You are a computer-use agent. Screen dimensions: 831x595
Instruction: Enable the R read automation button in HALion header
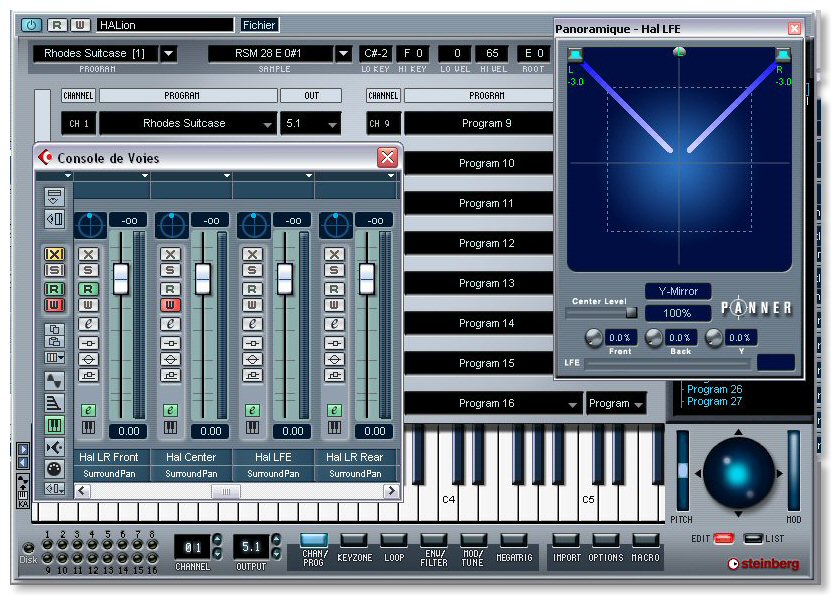tap(56, 25)
